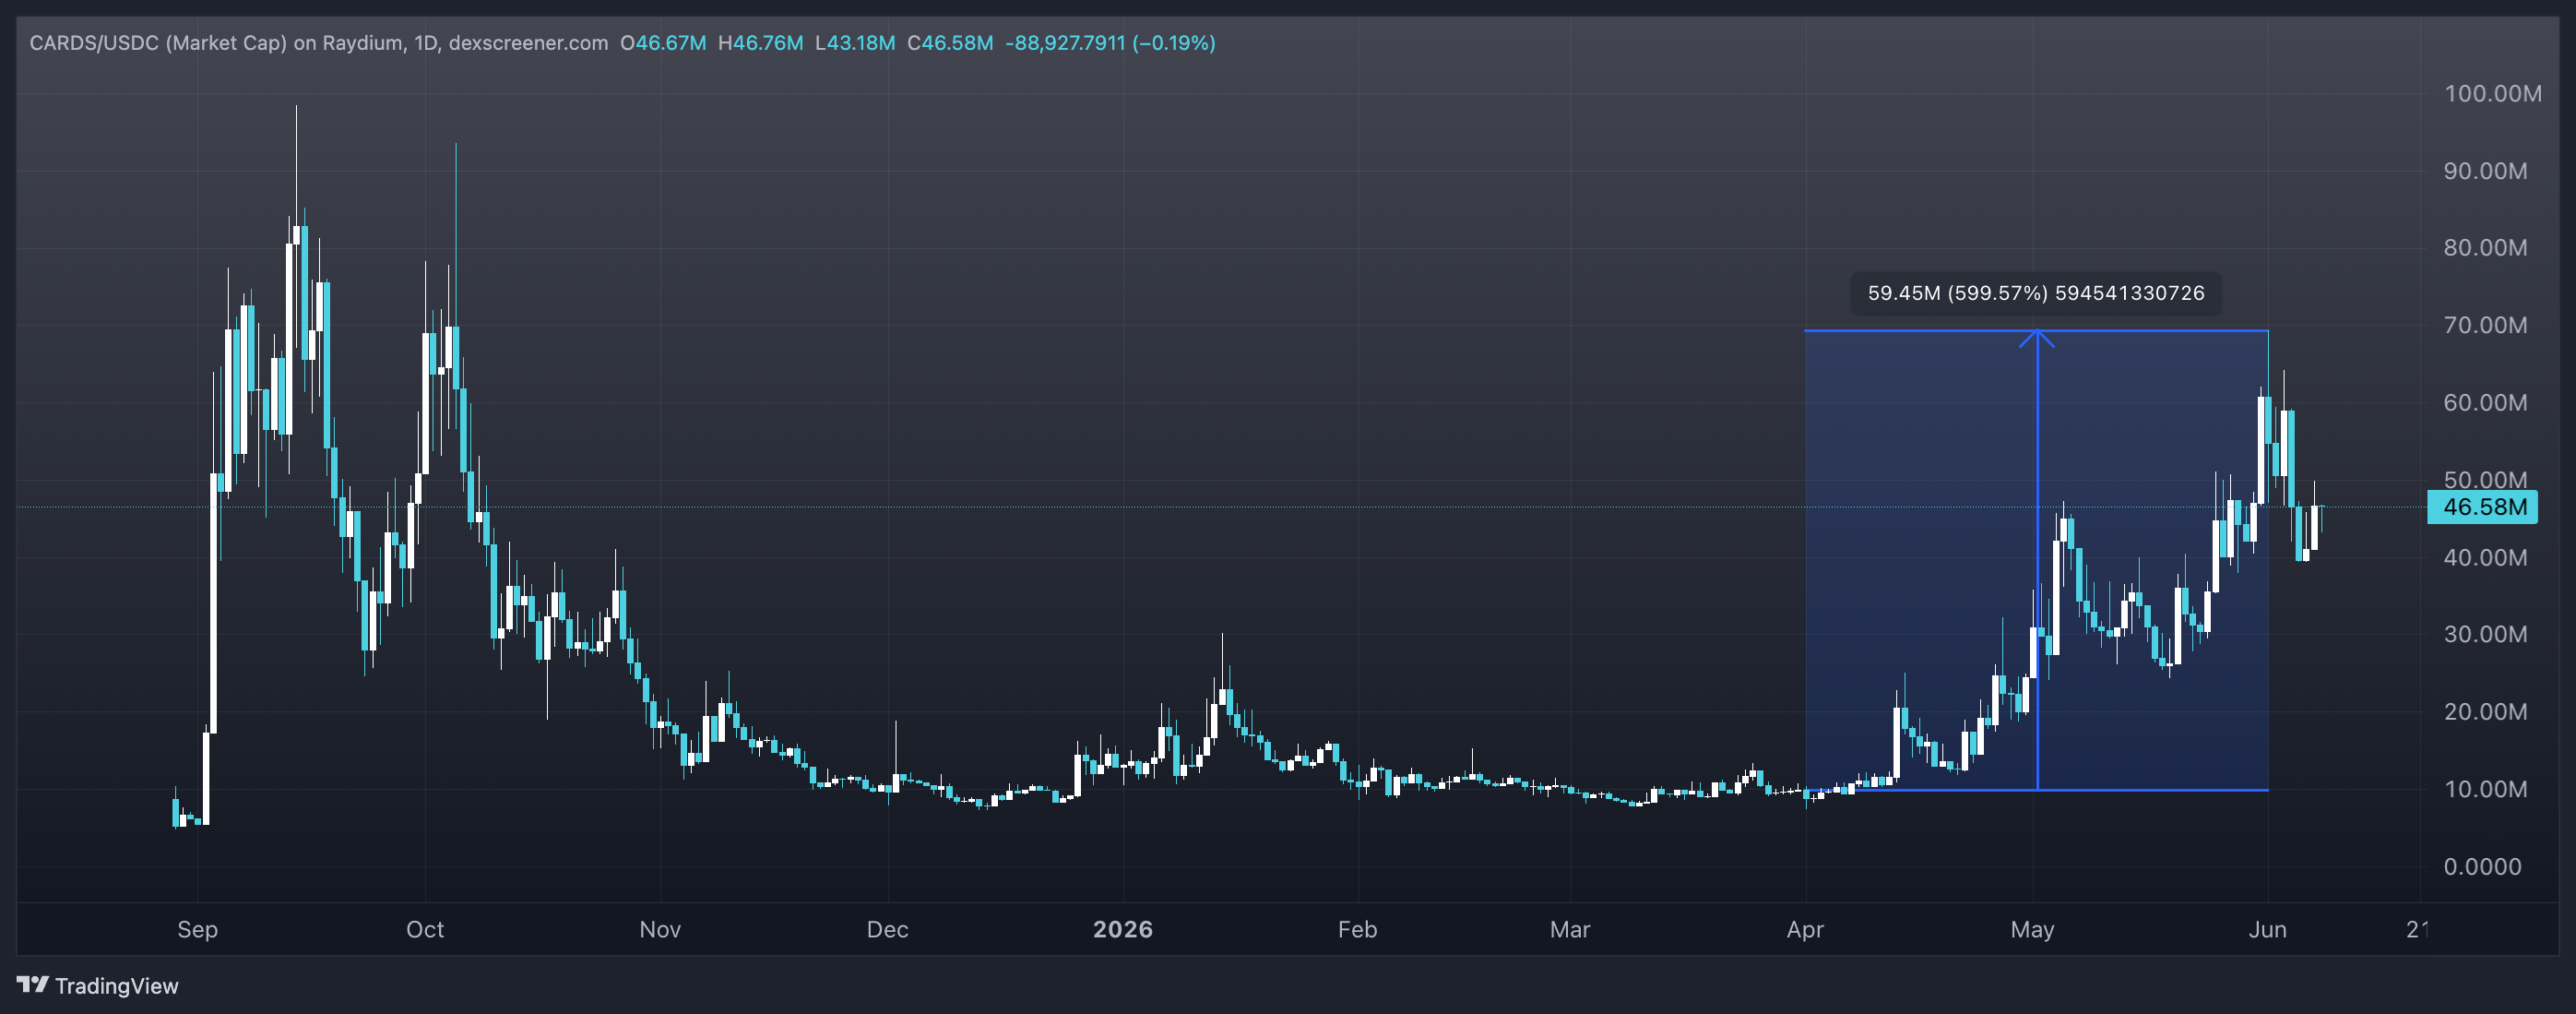Click the CARDS/USDC chart title text
Viewport: 2576px width, 1014px height.
click(x=318, y=43)
